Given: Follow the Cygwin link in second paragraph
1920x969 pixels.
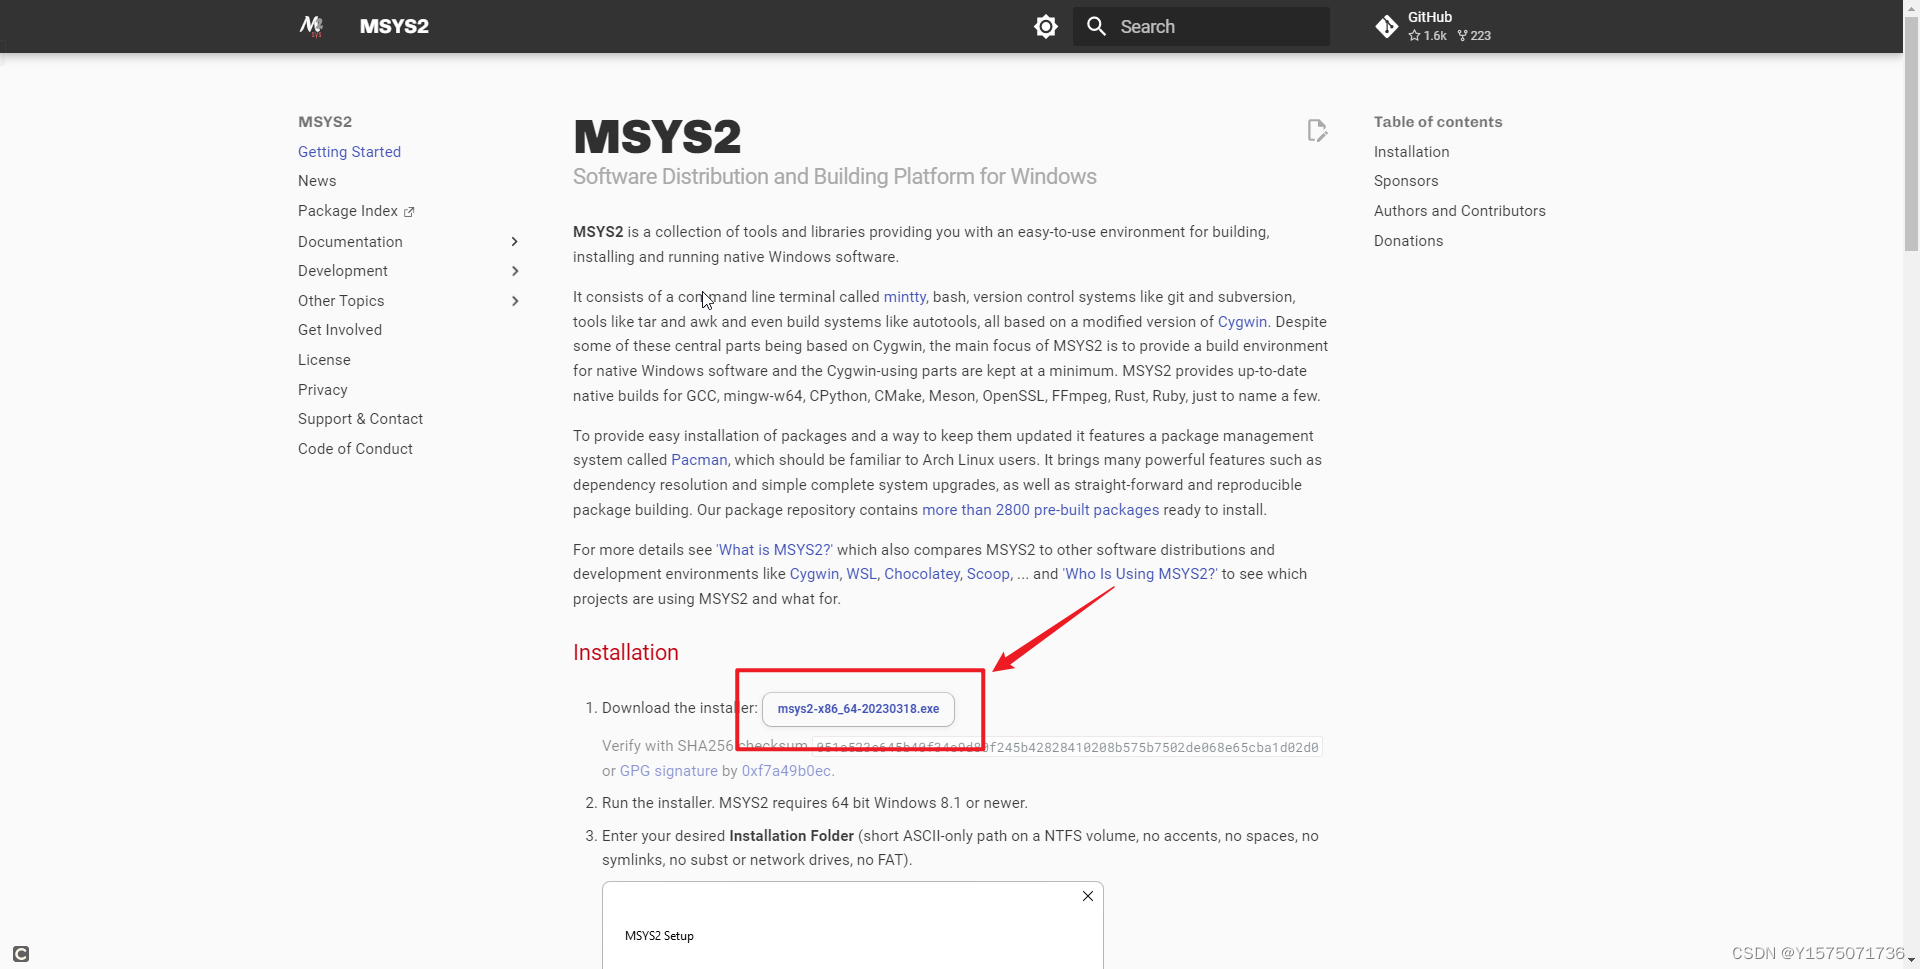Looking at the screenshot, I should click(x=1242, y=322).
